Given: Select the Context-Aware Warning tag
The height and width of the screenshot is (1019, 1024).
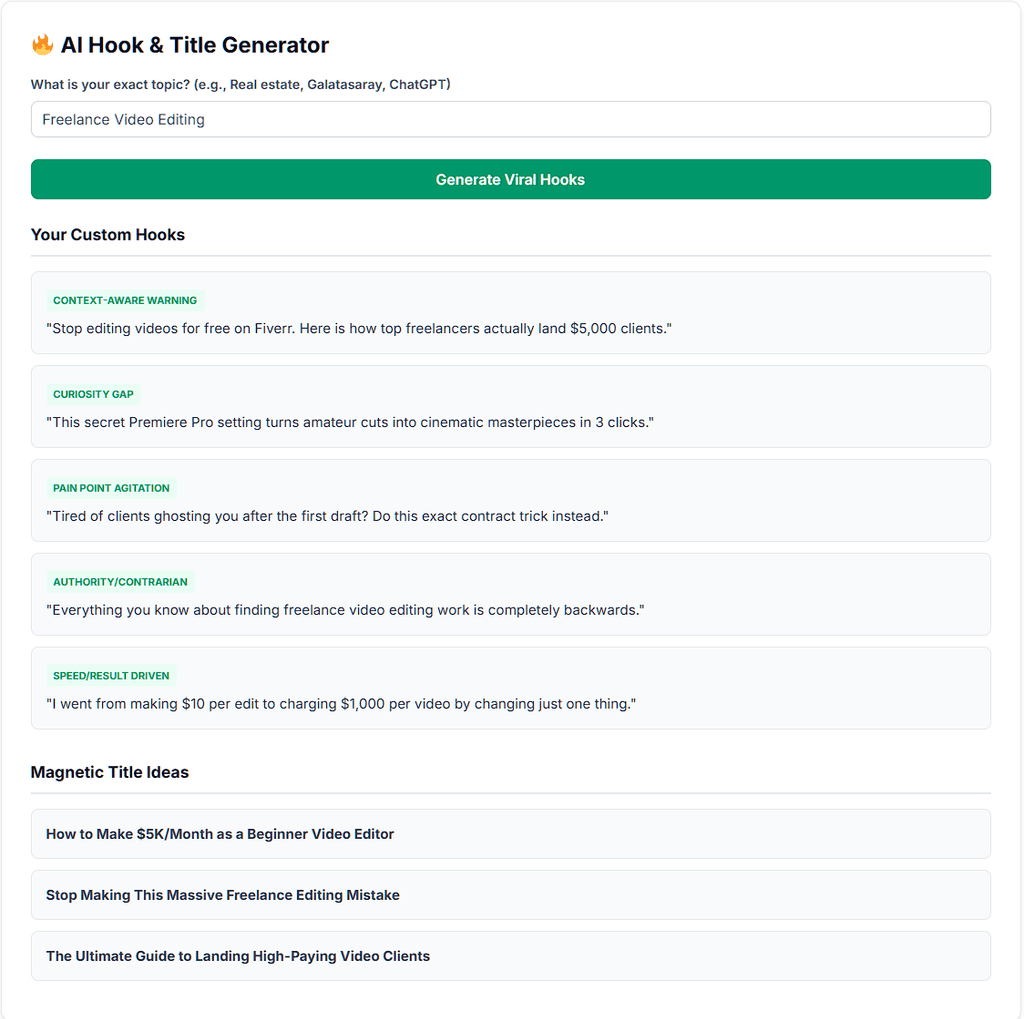Looking at the screenshot, I should click(125, 300).
